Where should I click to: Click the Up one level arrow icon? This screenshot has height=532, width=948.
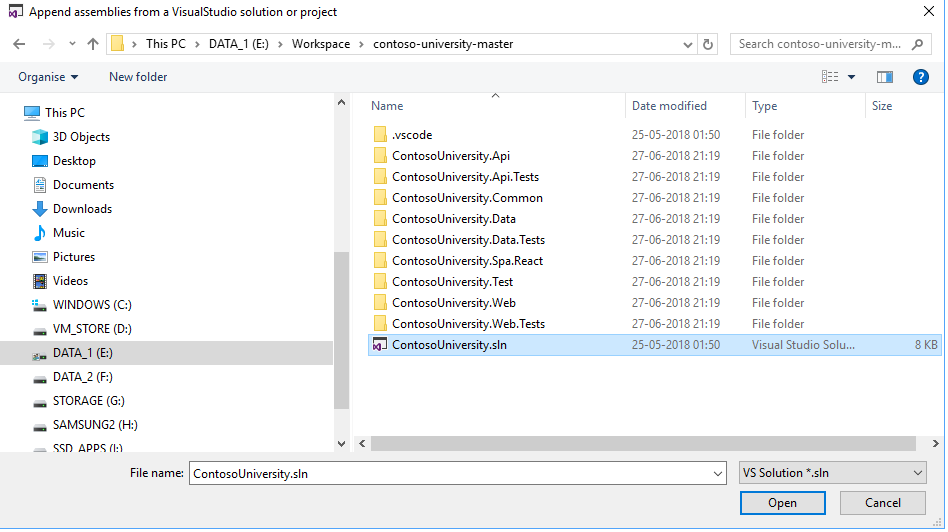coord(93,44)
